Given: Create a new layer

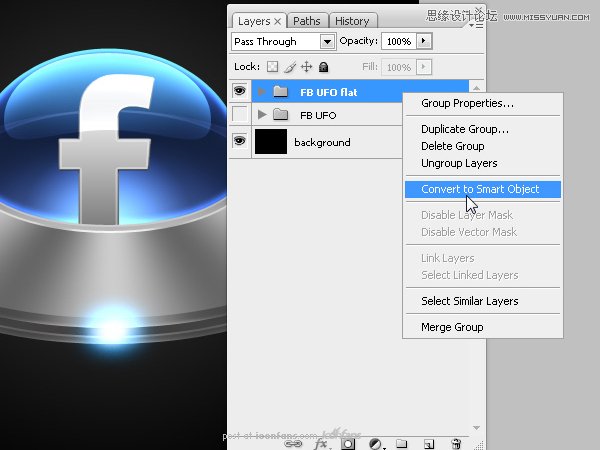Looking at the screenshot, I should click(x=428, y=442).
